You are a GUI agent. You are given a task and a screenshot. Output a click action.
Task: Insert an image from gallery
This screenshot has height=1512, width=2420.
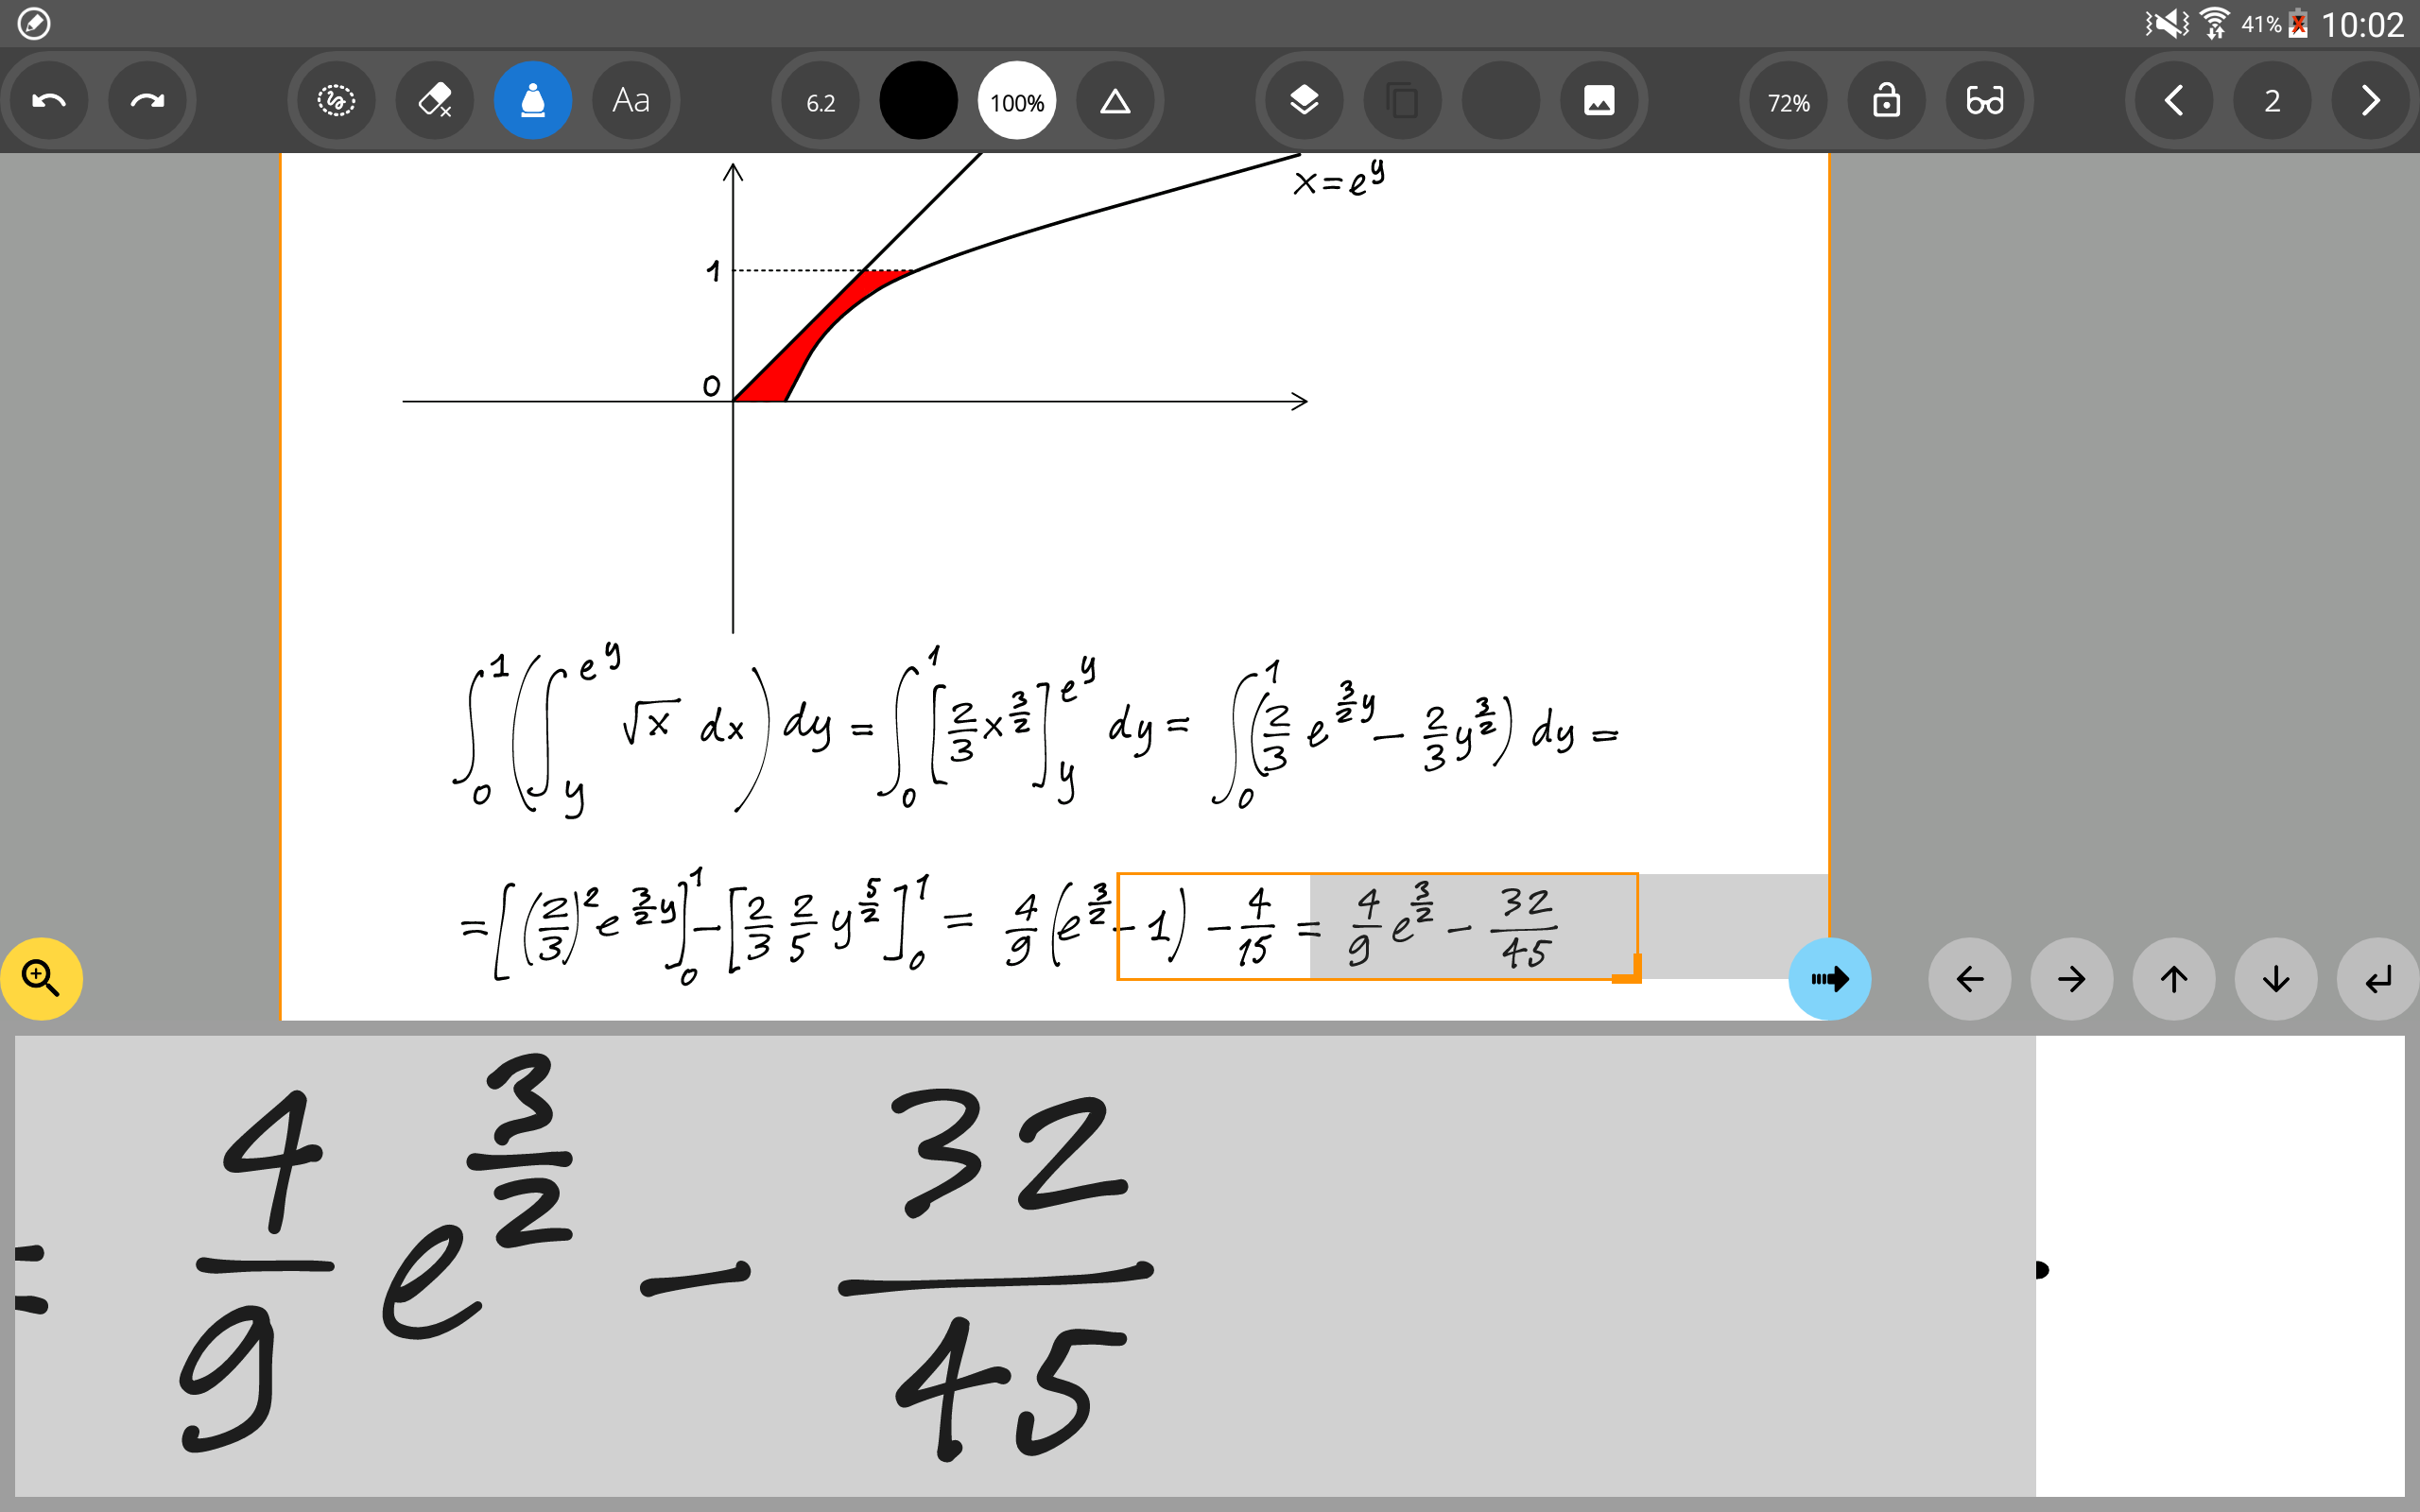point(1599,101)
